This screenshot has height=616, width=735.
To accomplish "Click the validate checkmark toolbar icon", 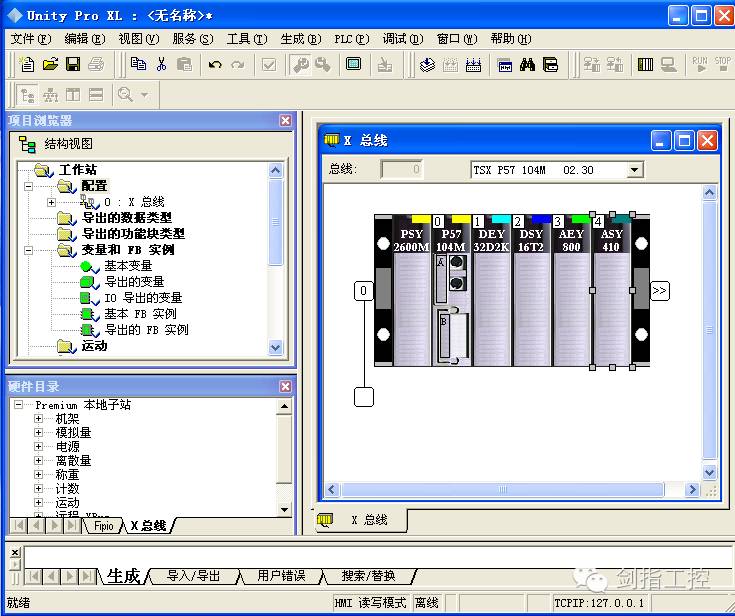I will coord(269,64).
